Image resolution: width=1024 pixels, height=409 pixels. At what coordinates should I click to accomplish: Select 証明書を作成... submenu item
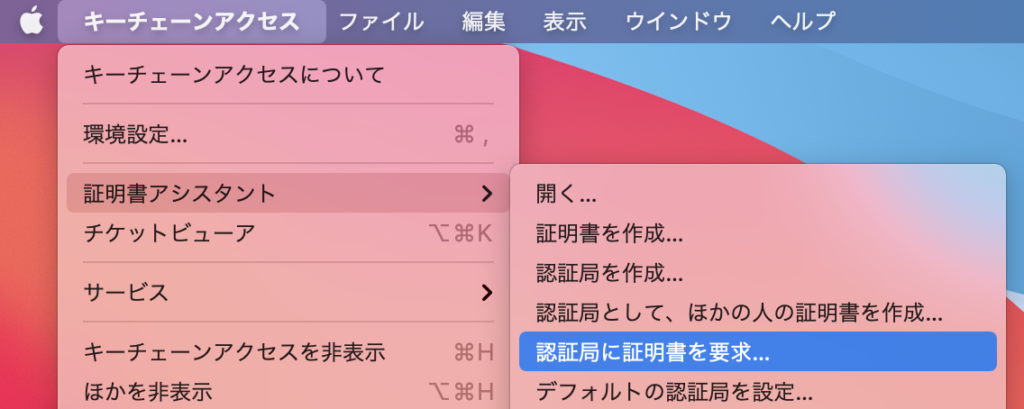pyautogui.click(x=609, y=234)
